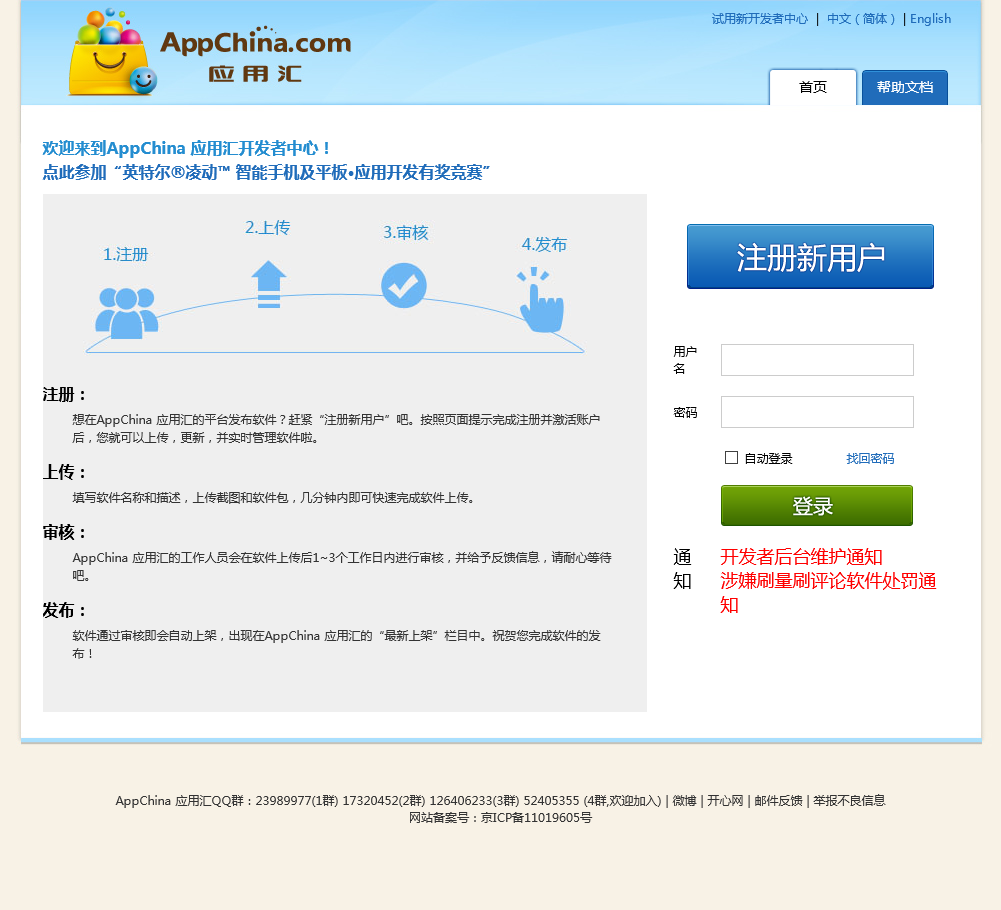1001x910 pixels.
Task: Open the 邮件反馈 footer link
Action: click(778, 801)
